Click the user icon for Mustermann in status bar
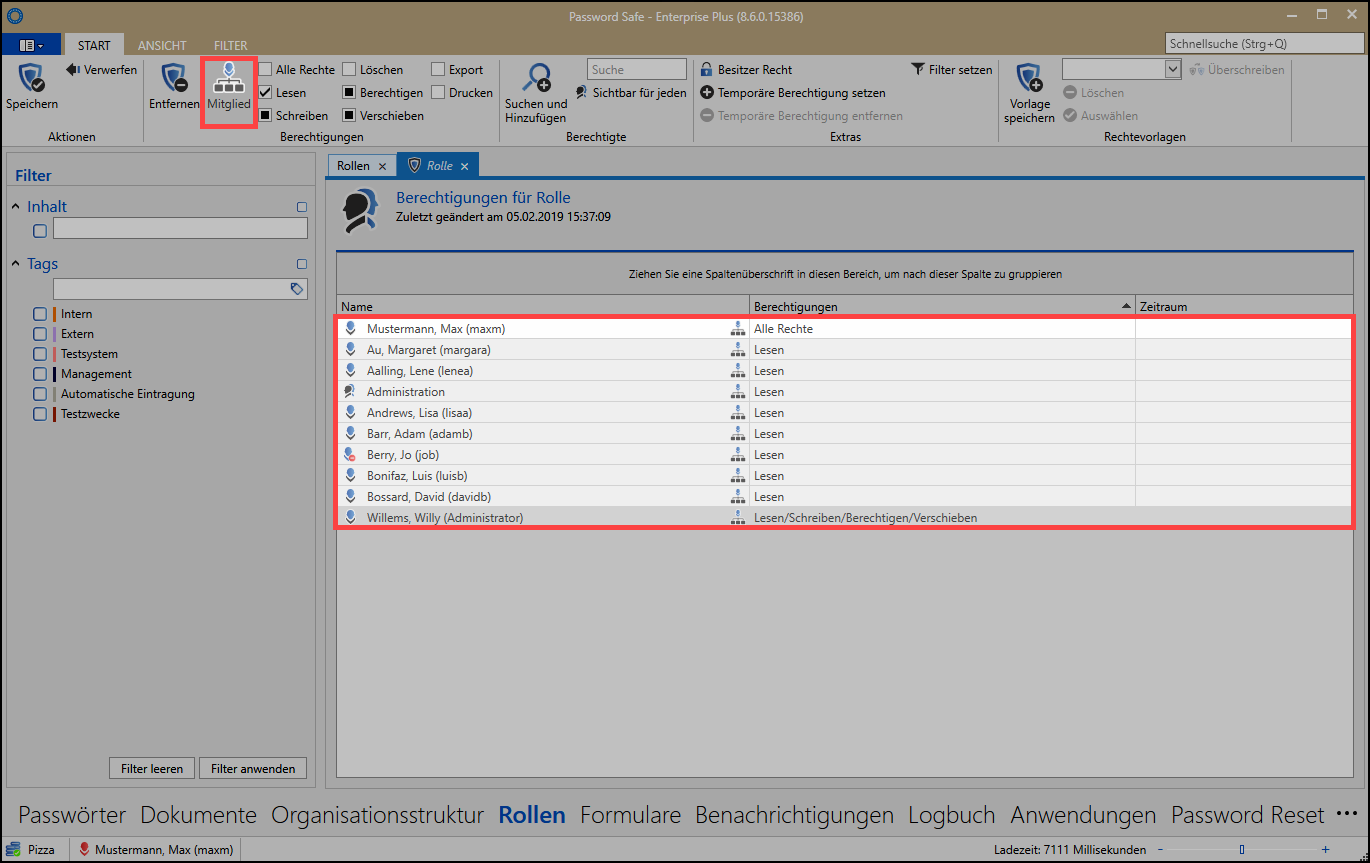1370x863 pixels. point(85,850)
